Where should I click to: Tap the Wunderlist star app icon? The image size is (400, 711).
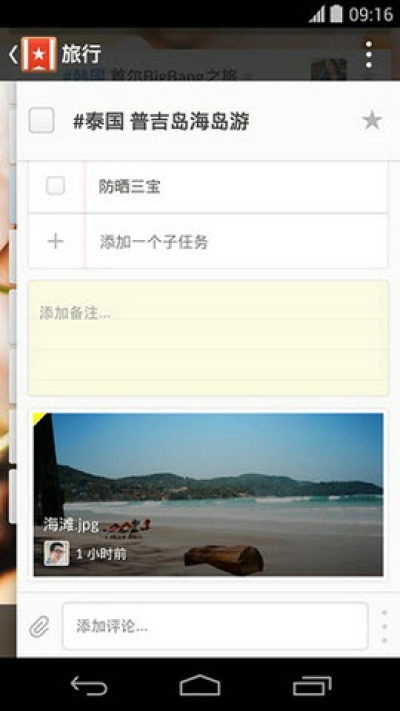point(39,54)
